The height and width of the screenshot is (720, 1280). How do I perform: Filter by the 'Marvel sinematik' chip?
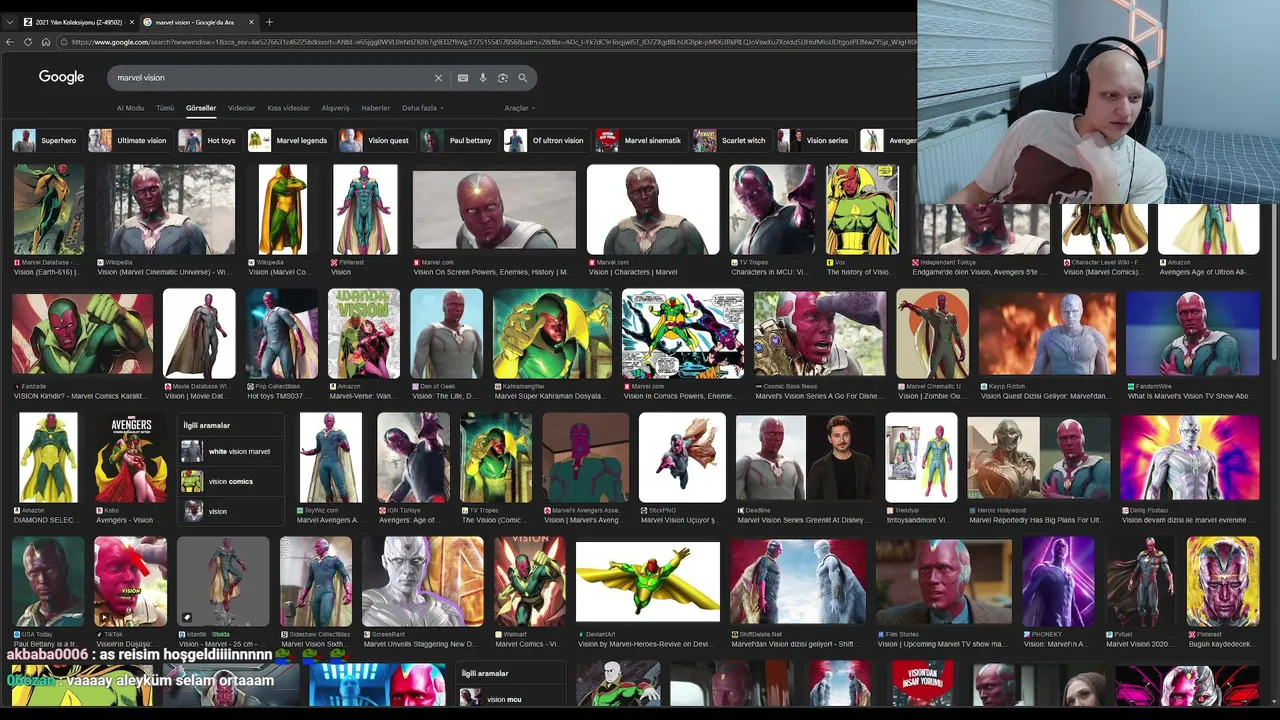[640, 140]
